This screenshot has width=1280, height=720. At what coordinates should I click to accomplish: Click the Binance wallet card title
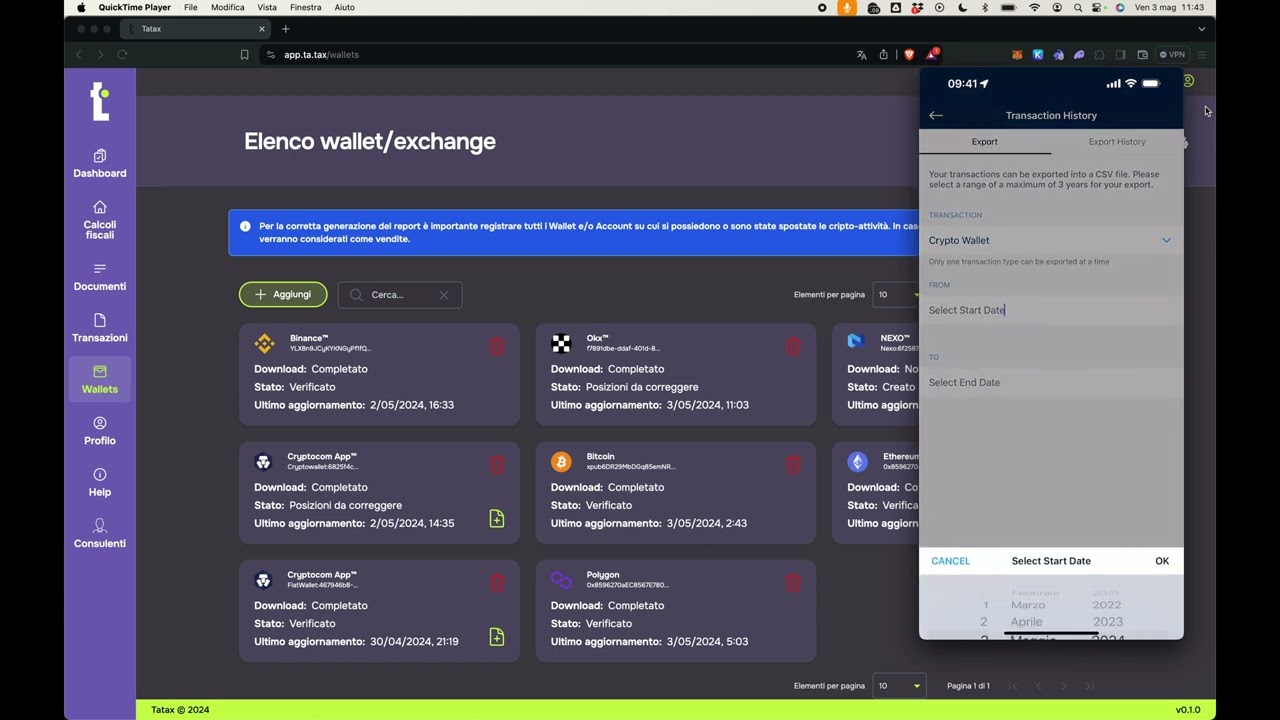[x=309, y=338]
